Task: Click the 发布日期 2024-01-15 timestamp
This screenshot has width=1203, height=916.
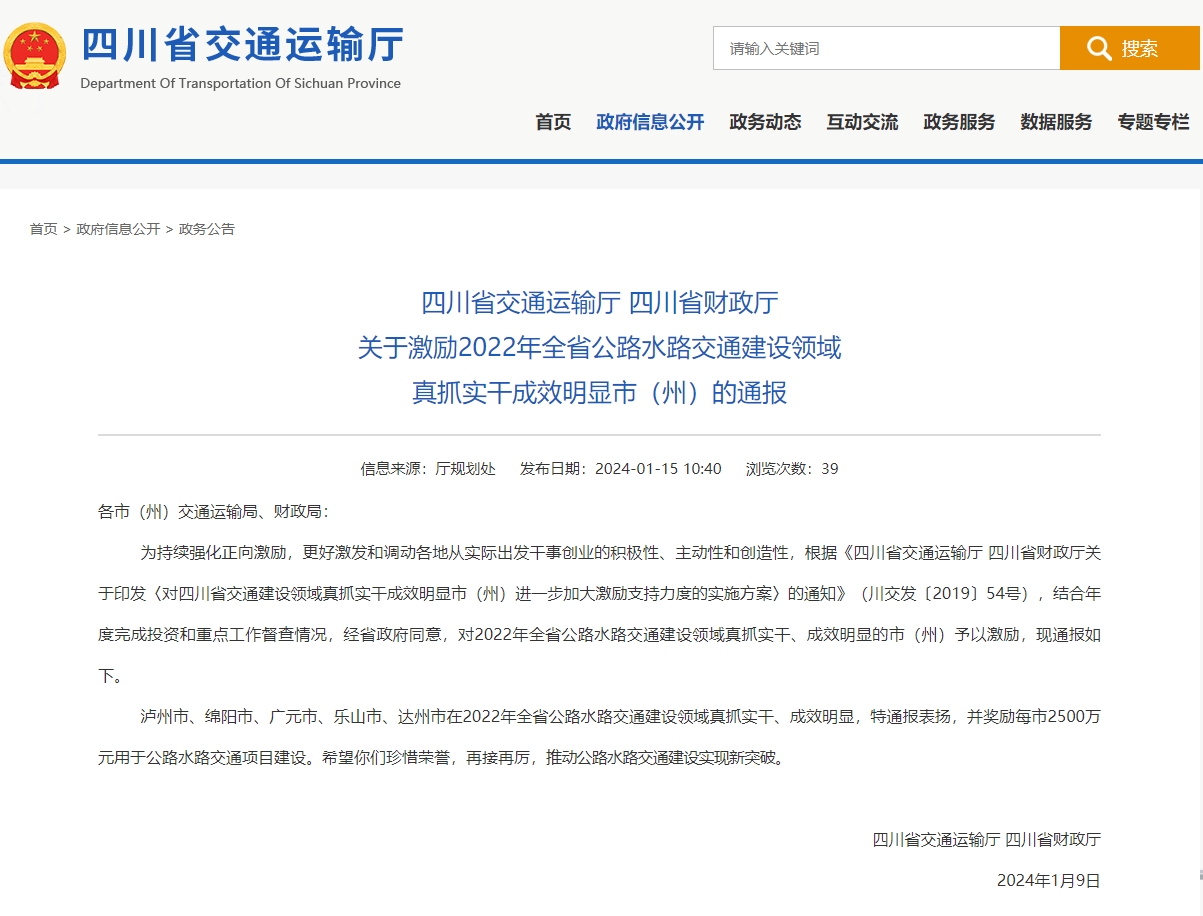Action: pos(620,468)
